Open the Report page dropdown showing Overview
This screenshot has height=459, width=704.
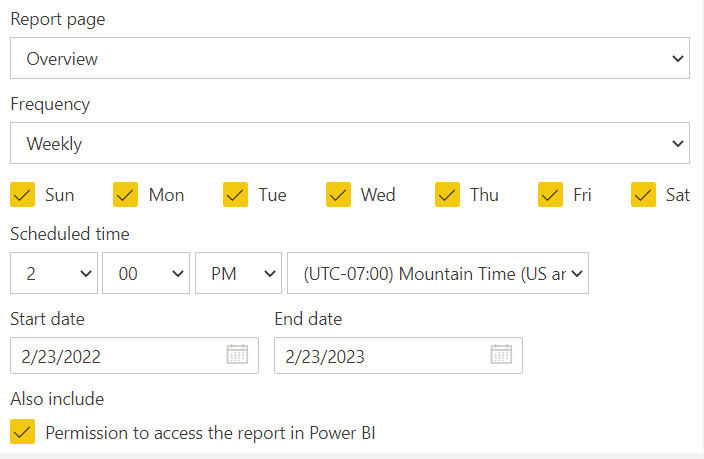[350, 58]
